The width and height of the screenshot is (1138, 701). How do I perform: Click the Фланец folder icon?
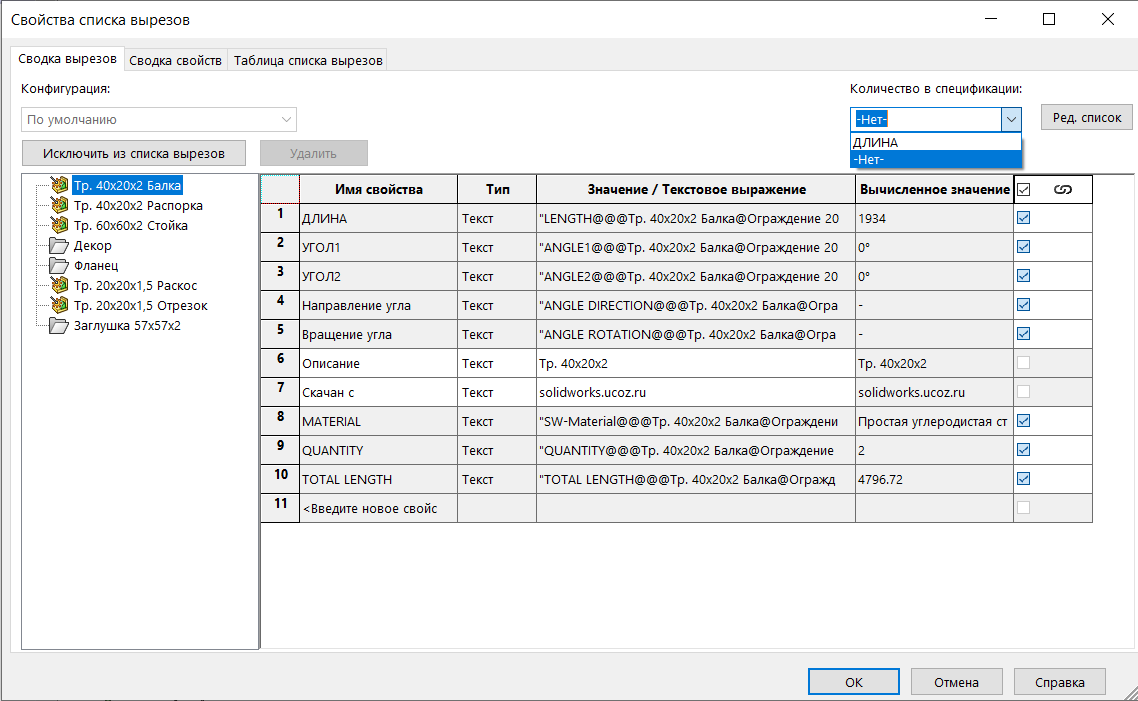pyautogui.click(x=58, y=265)
